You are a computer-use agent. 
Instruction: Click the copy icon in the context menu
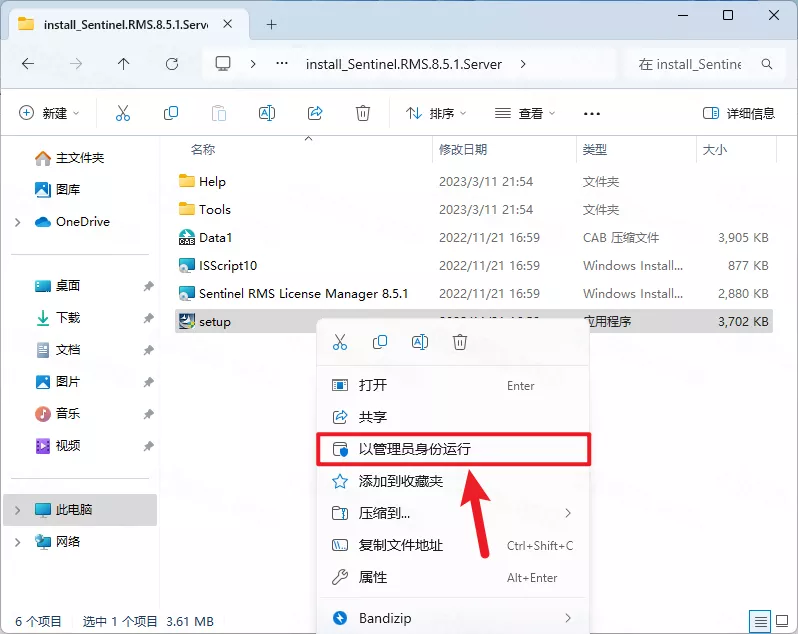click(380, 342)
